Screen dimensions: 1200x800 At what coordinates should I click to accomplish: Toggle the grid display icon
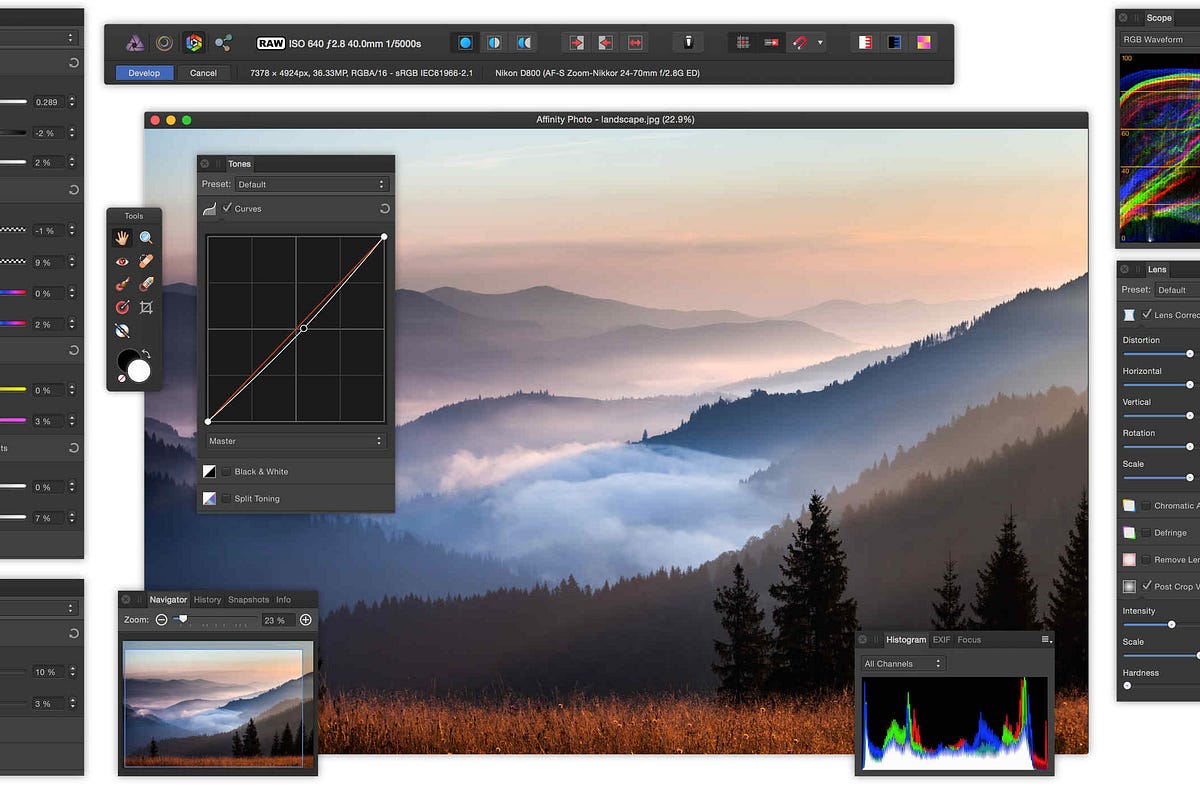pos(743,43)
